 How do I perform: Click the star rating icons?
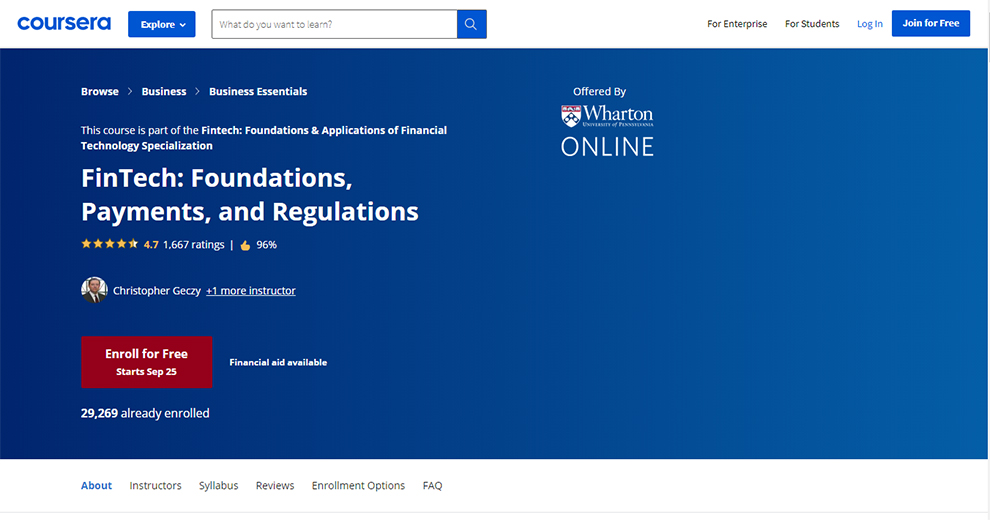(x=110, y=244)
